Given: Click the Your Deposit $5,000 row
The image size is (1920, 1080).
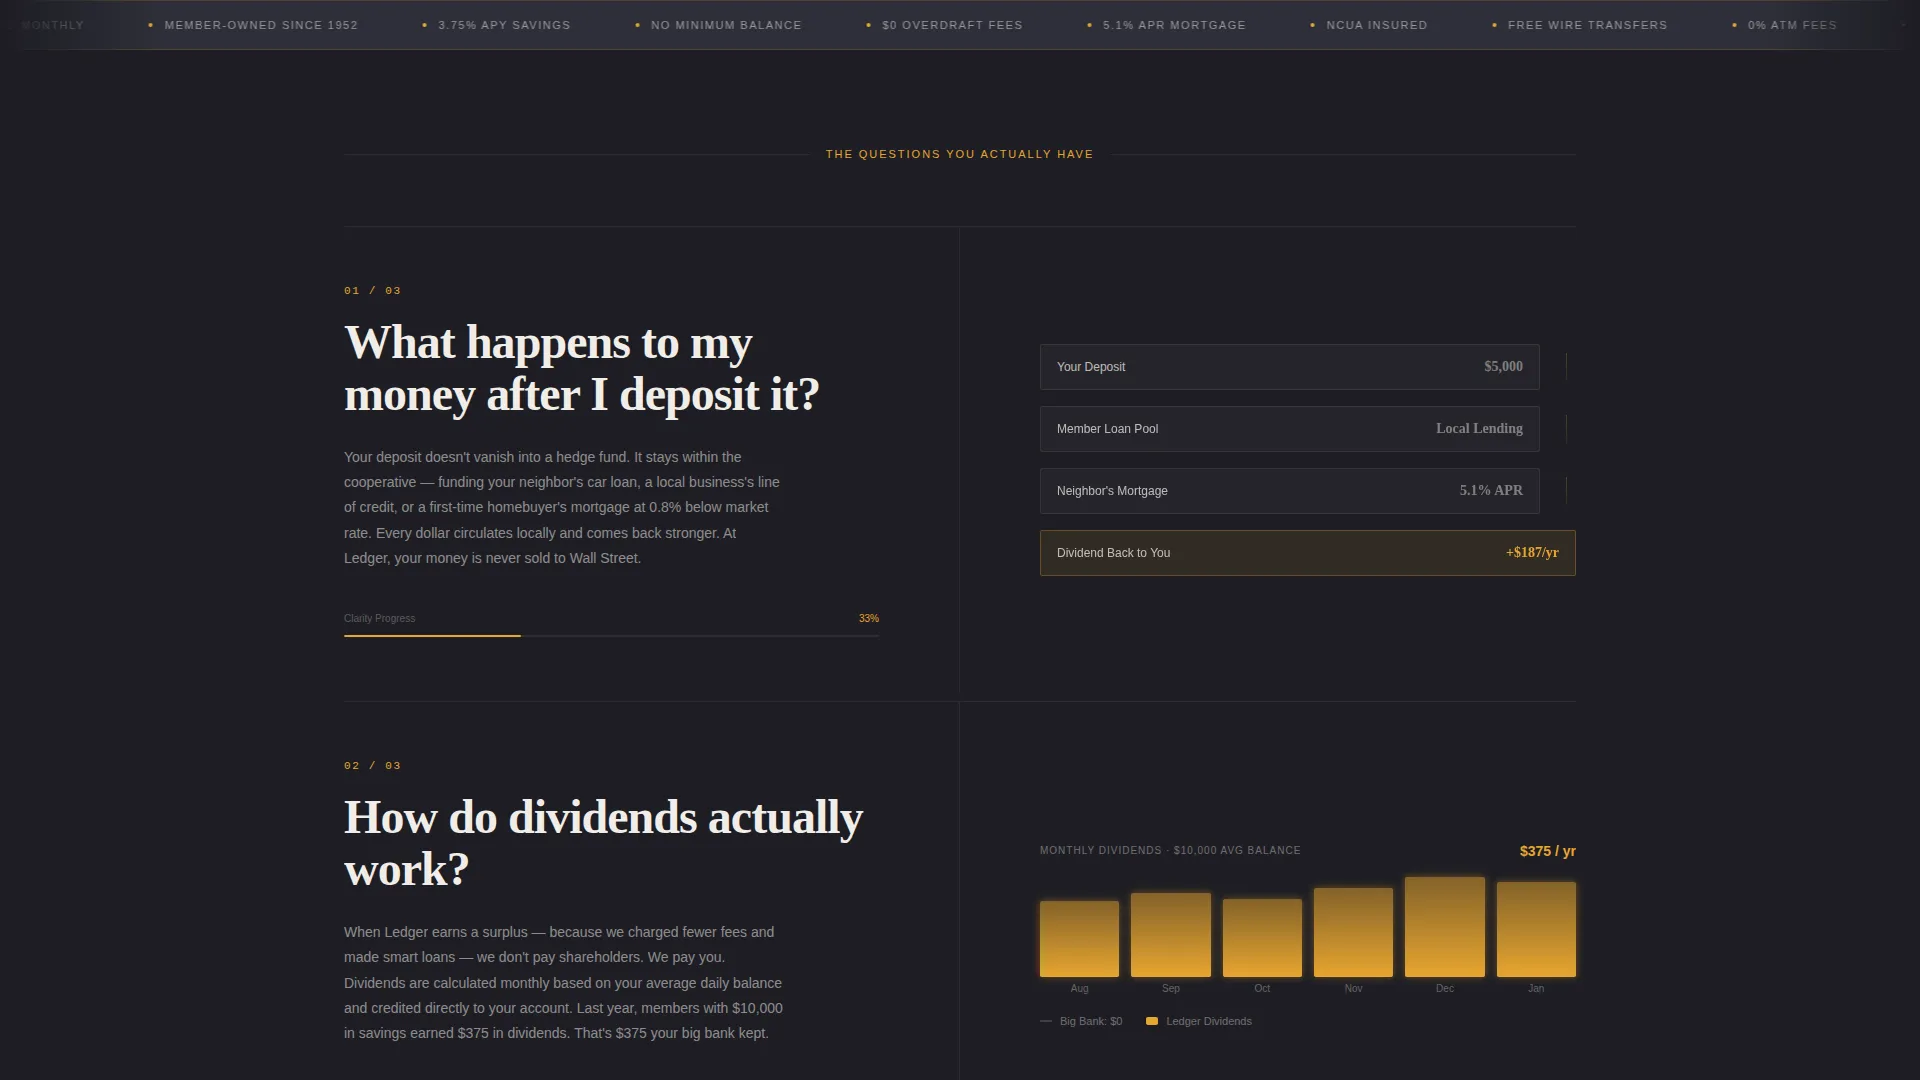Looking at the screenshot, I should point(1289,367).
